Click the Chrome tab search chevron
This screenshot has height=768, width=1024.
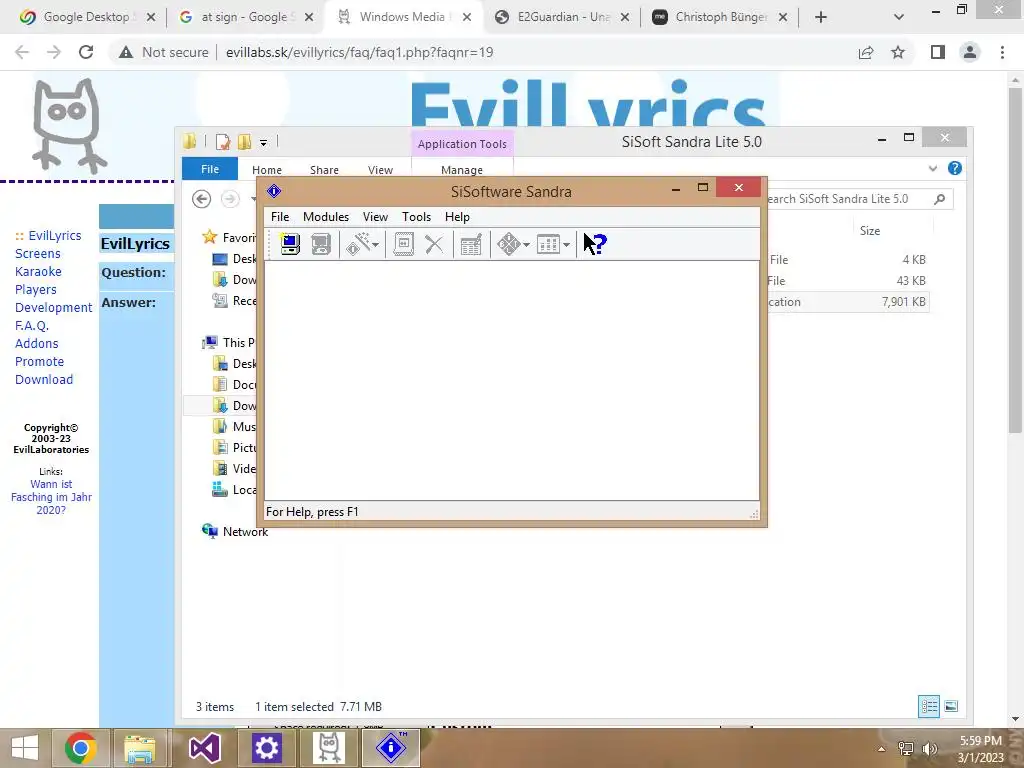click(x=899, y=18)
